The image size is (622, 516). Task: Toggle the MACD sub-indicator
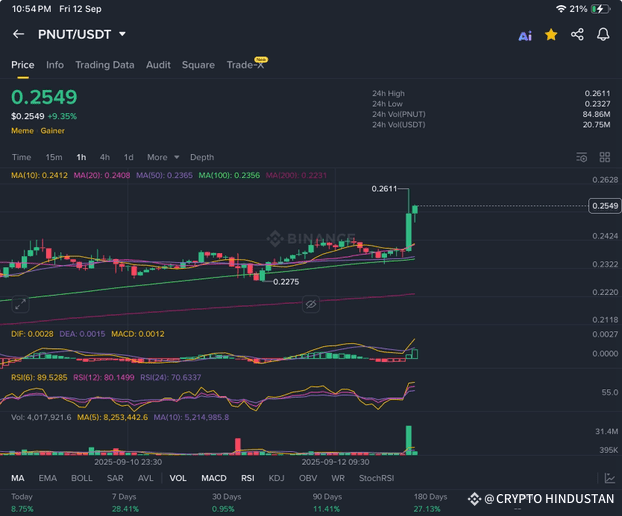(x=214, y=478)
